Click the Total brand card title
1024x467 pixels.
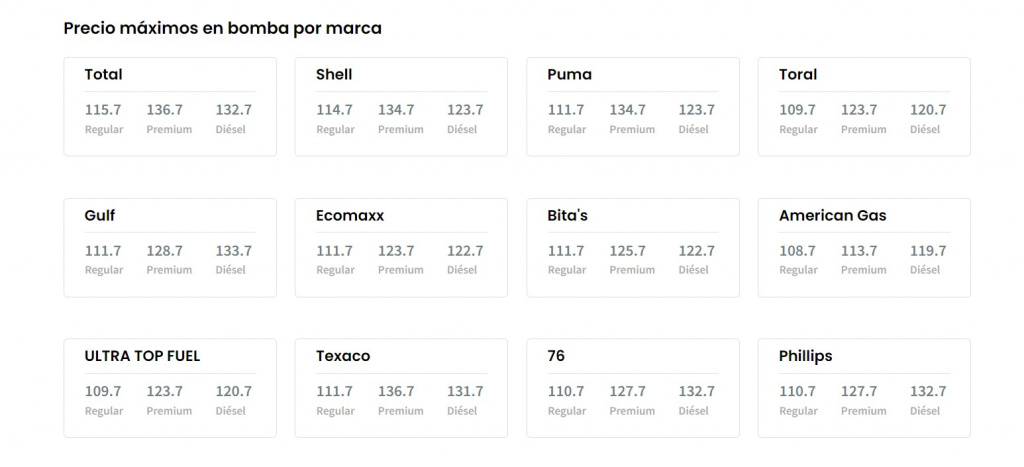click(x=103, y=74)
